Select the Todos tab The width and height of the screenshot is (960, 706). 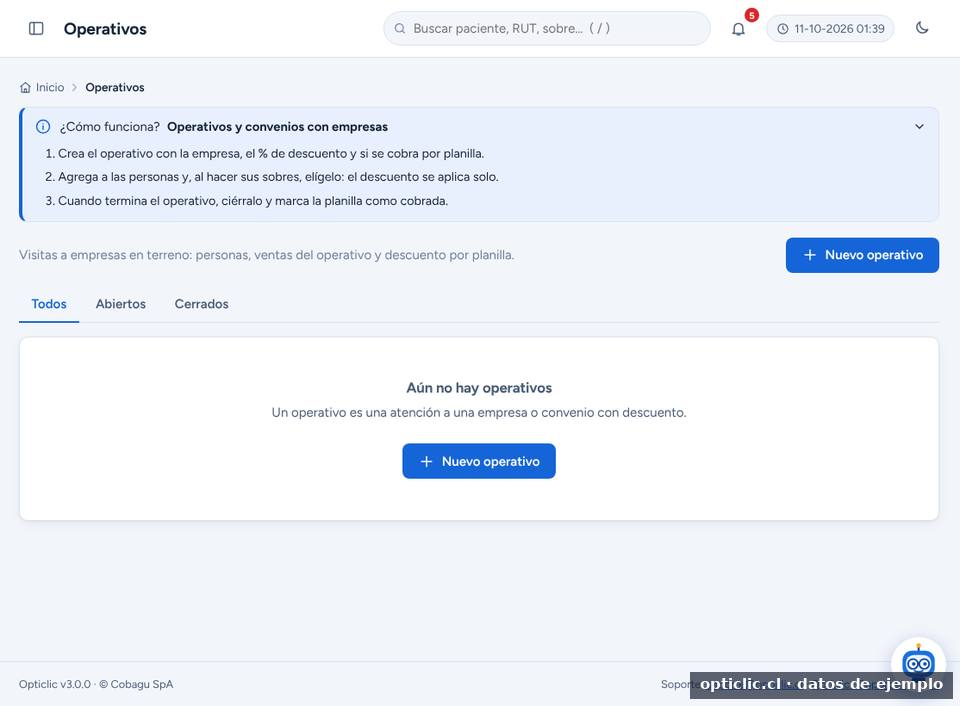[49, 304]
